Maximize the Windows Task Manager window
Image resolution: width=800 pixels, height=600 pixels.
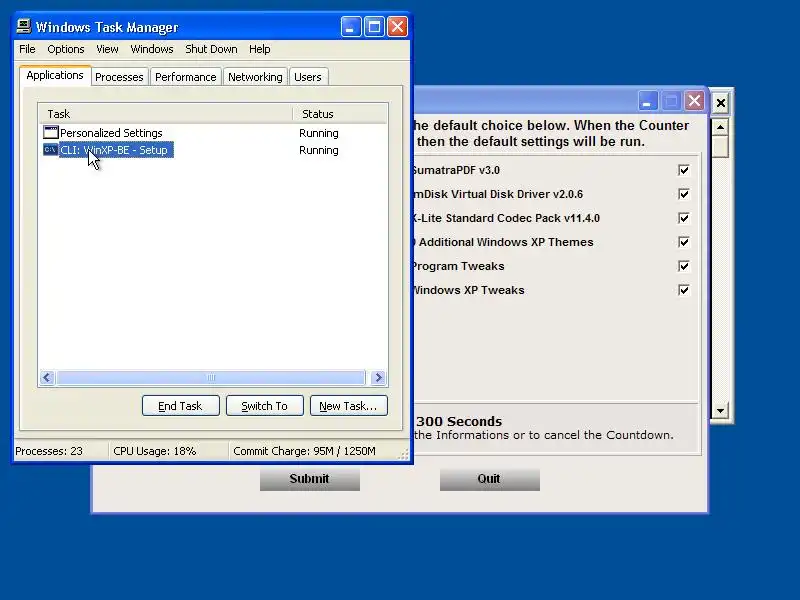[374, 27]
